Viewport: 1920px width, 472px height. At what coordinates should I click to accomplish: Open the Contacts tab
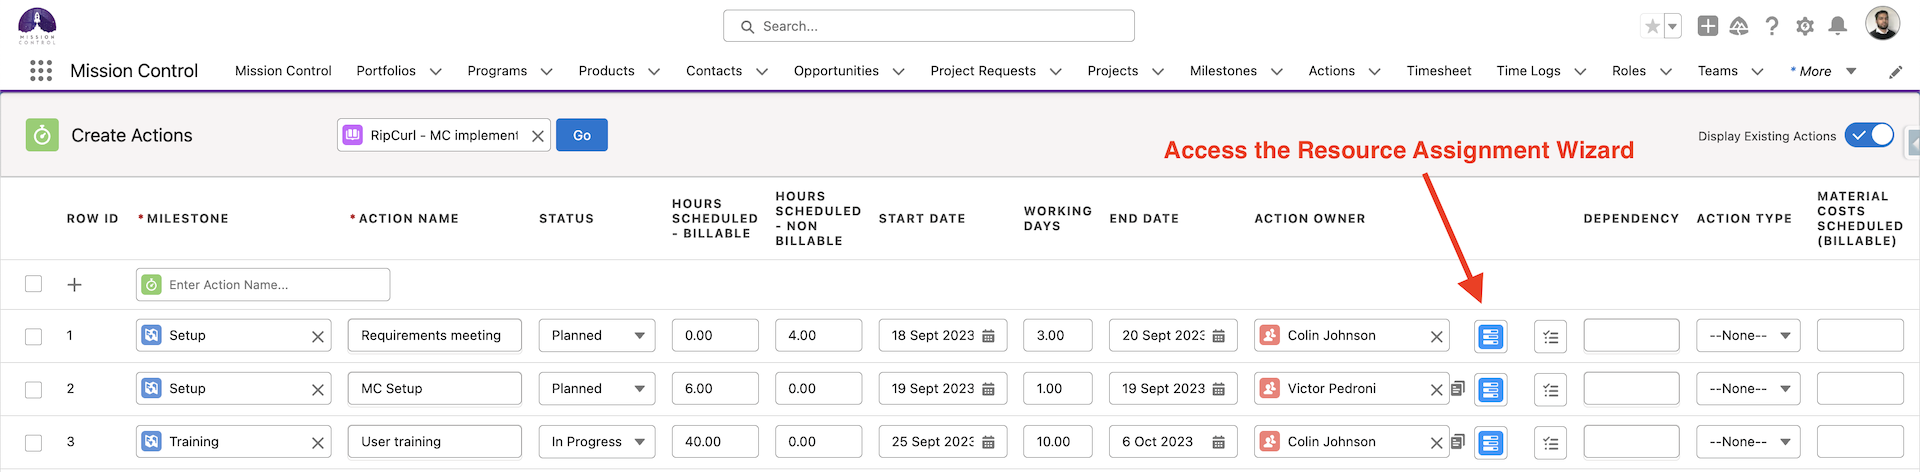[714, 71]
